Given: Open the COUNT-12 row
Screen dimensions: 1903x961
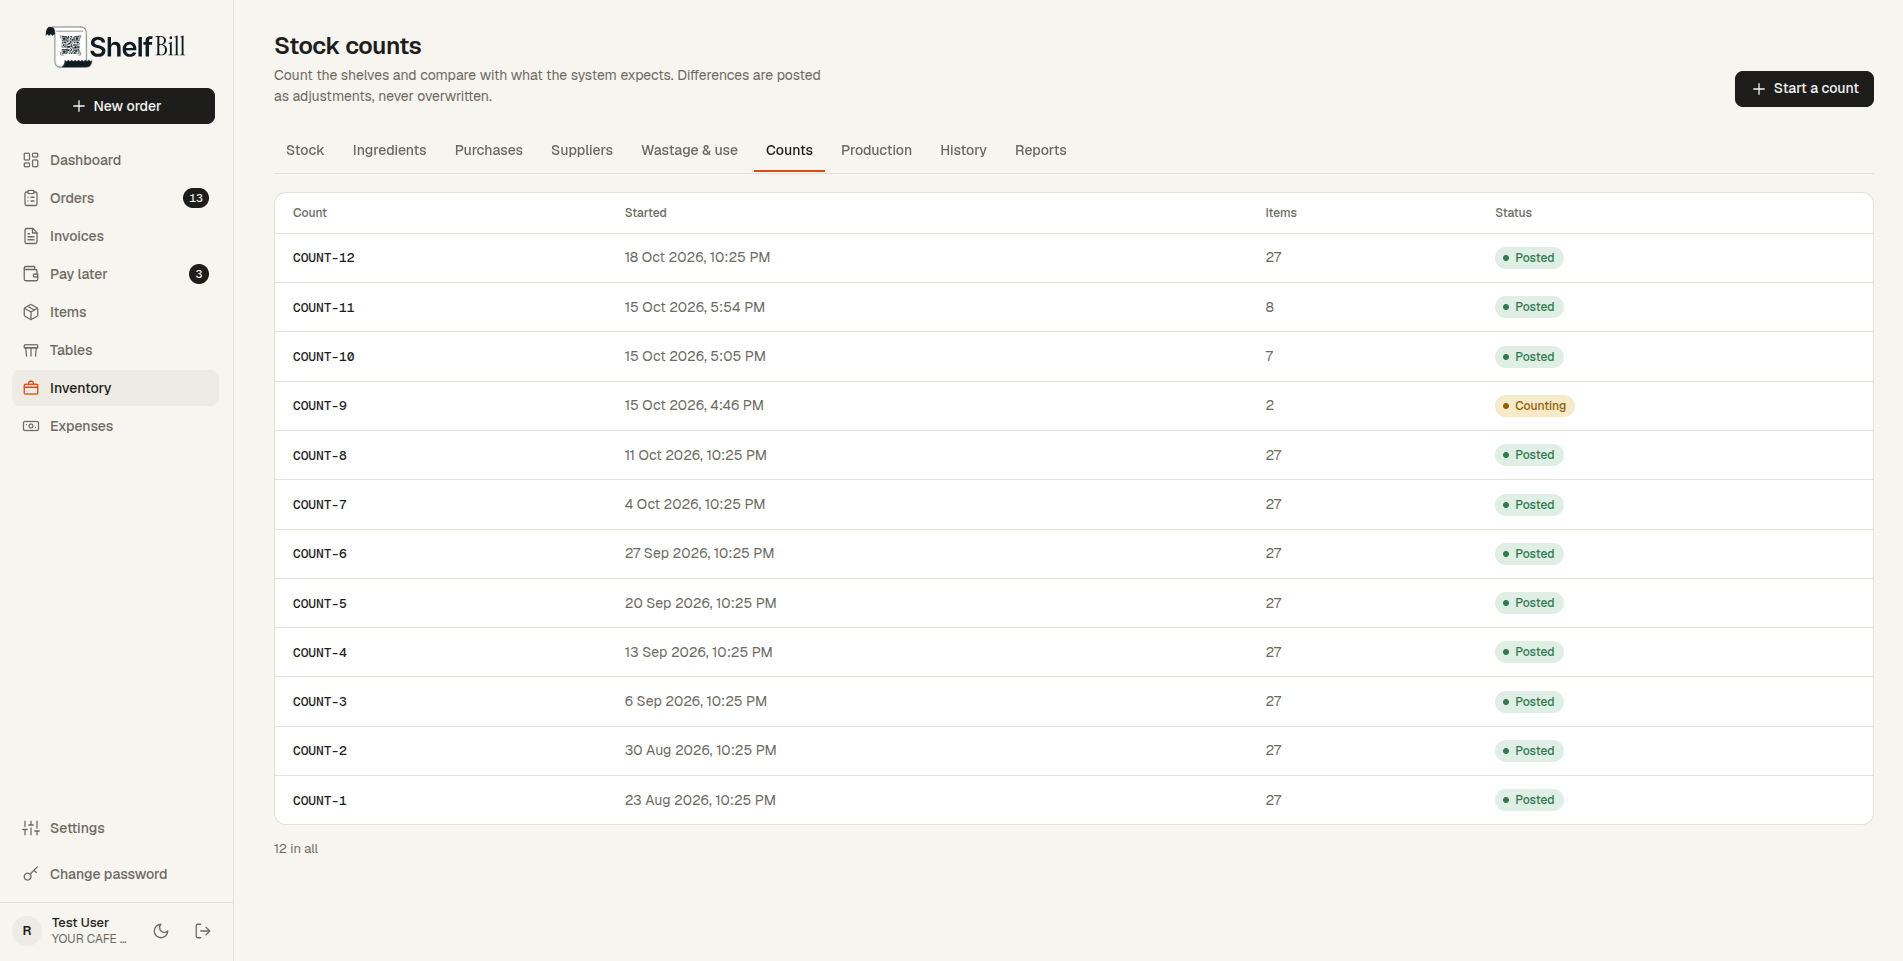Looking at the screenshot, I should click(x=1073, y=258).
